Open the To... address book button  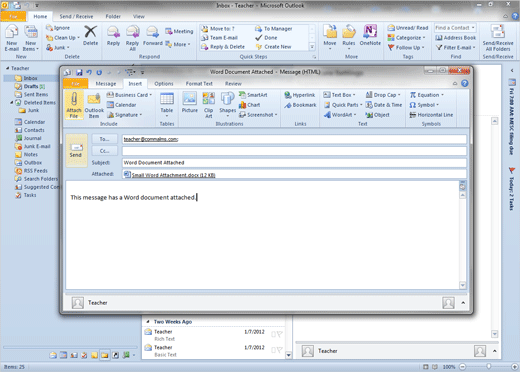[104, 139]
